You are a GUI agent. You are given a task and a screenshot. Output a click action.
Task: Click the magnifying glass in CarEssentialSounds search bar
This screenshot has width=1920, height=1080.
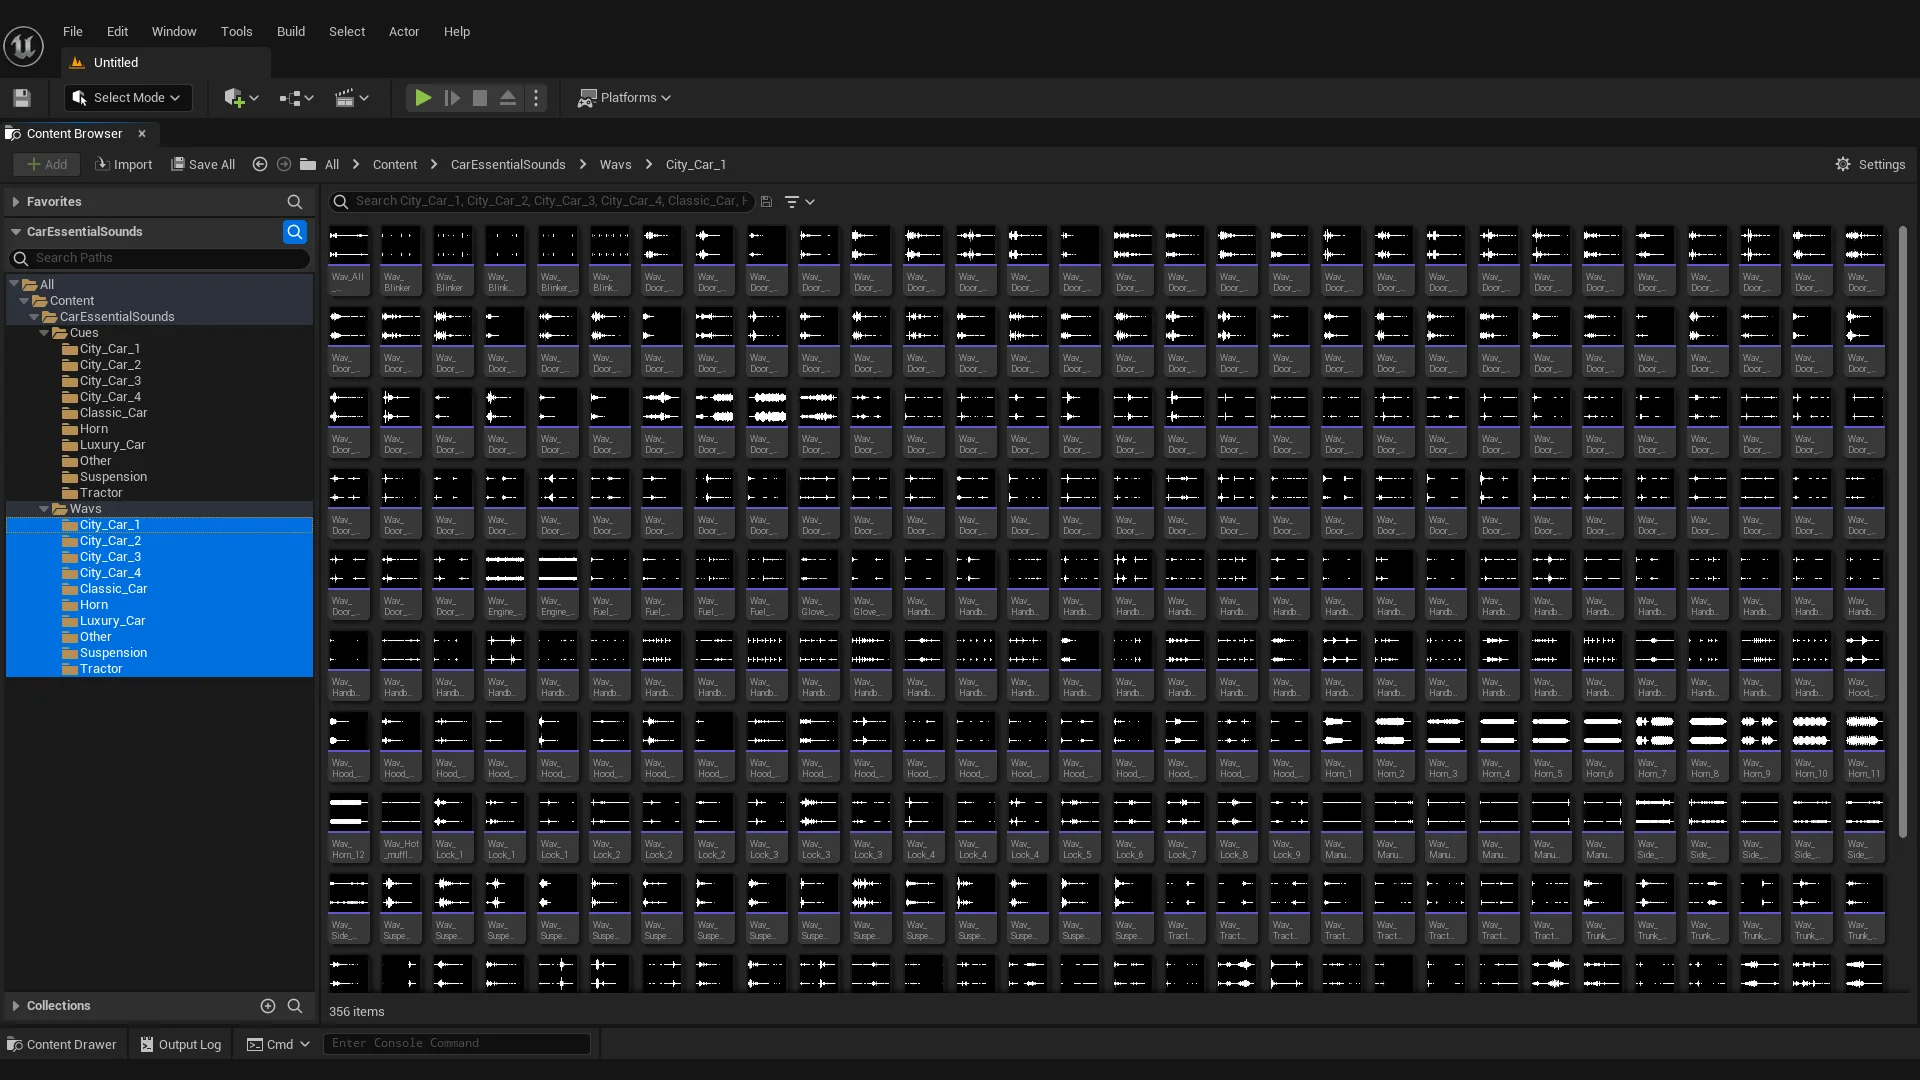coord(295,232)
